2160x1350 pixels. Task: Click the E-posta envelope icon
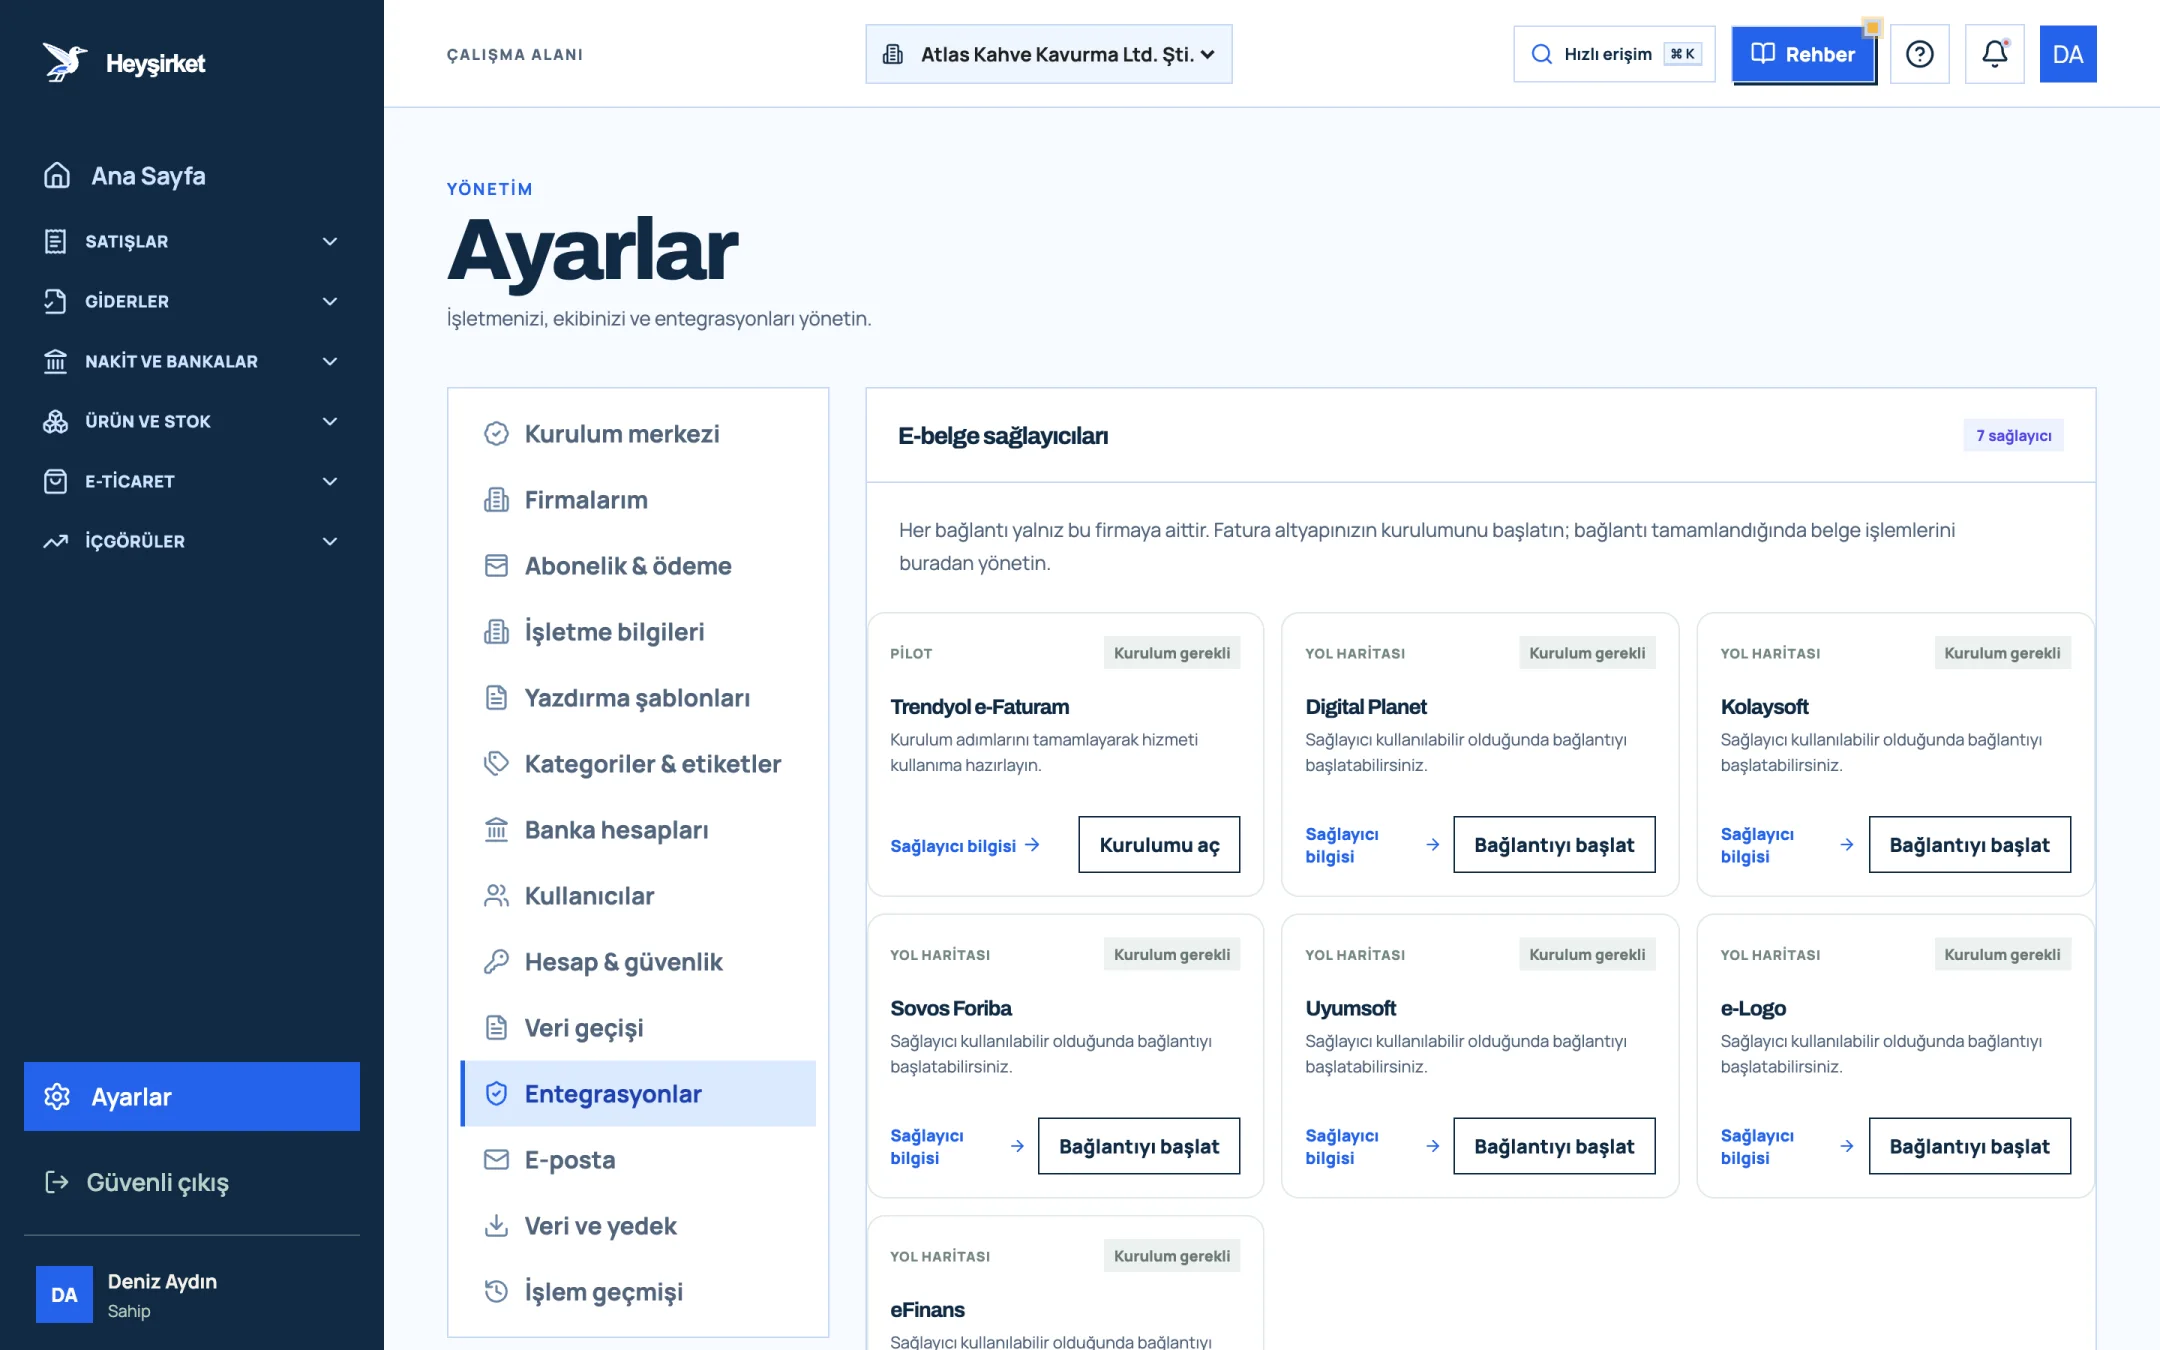(x=496, y=1160)
